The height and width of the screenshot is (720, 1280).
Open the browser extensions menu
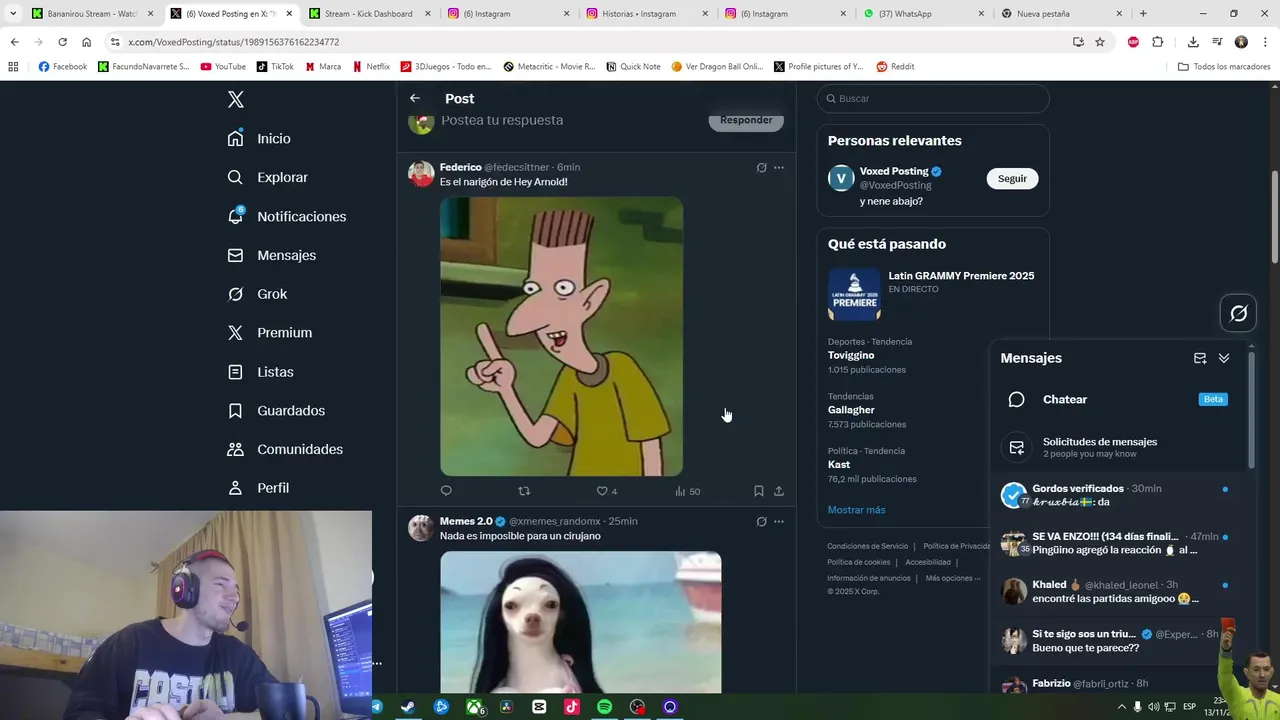click(x=1158, y=42)
